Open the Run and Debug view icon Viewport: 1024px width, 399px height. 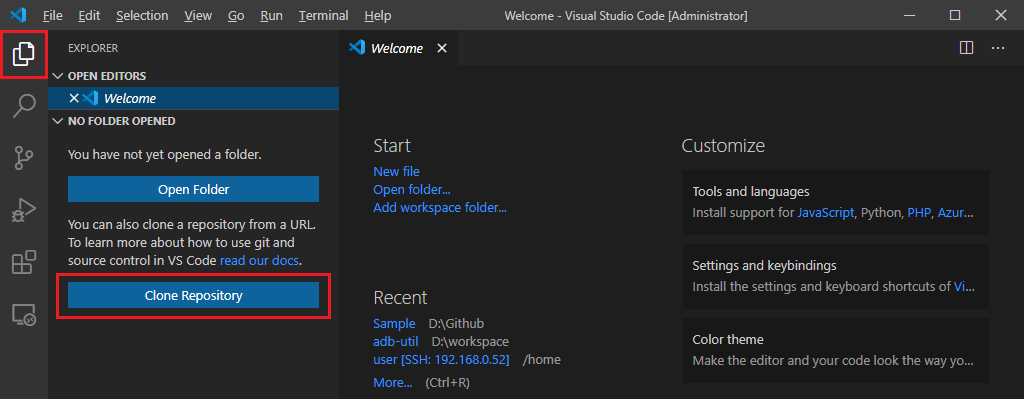pos(24,210)
